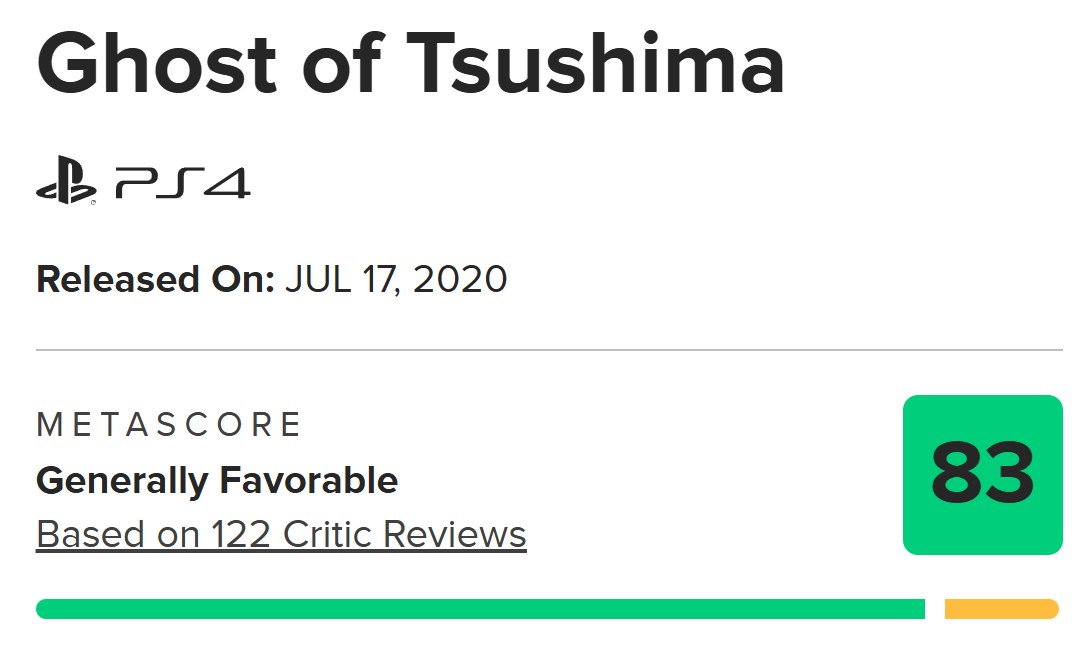Click the gap between green and yellow bars
Image resolution: width=1082 pixels, height=665 pixels.
935,609
